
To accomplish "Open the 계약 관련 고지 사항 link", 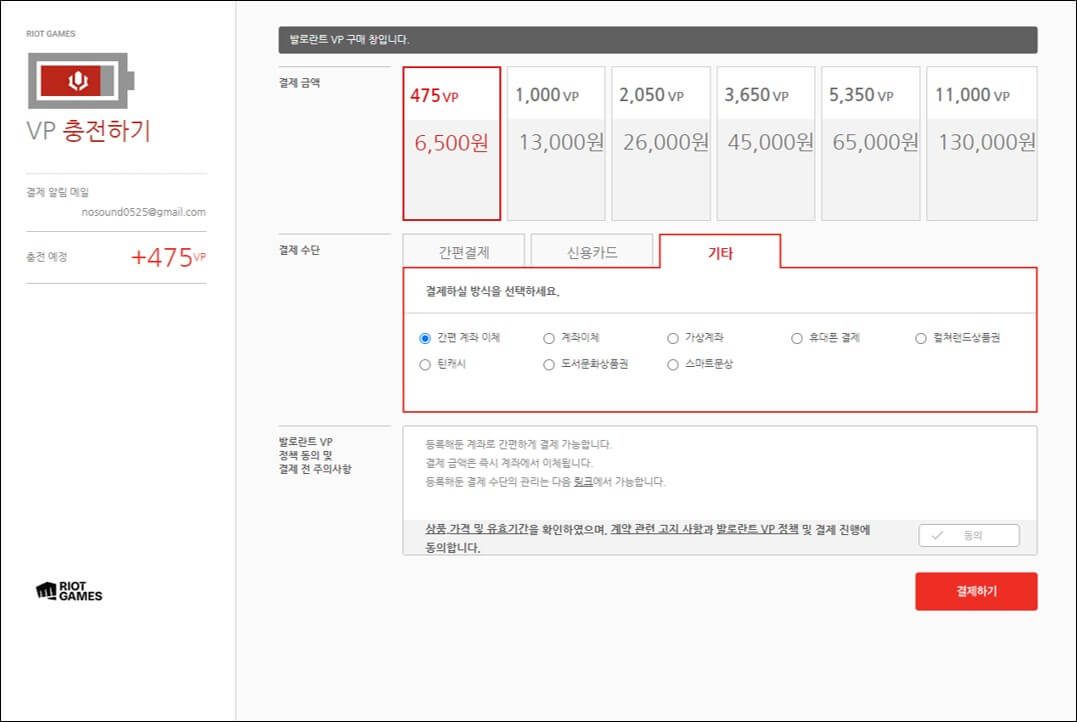I will [x=657, y=529].
